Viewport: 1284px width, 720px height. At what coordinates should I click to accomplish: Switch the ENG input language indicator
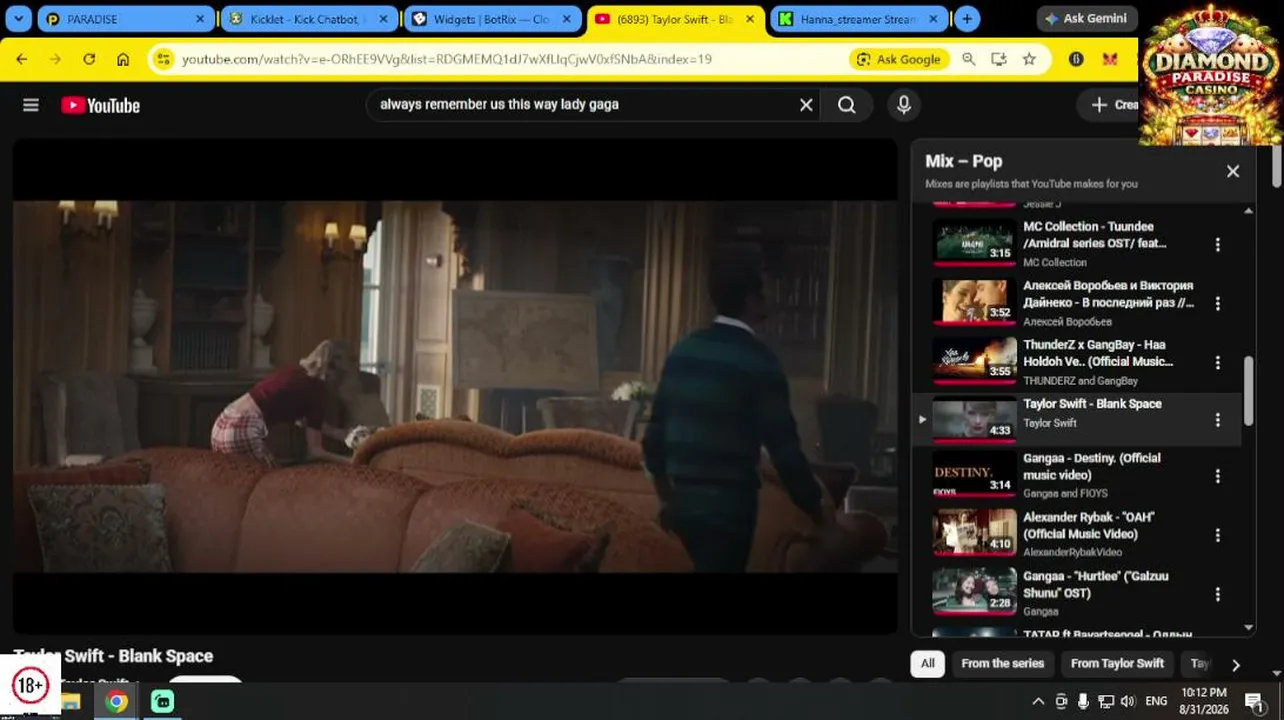[1156, 701]
